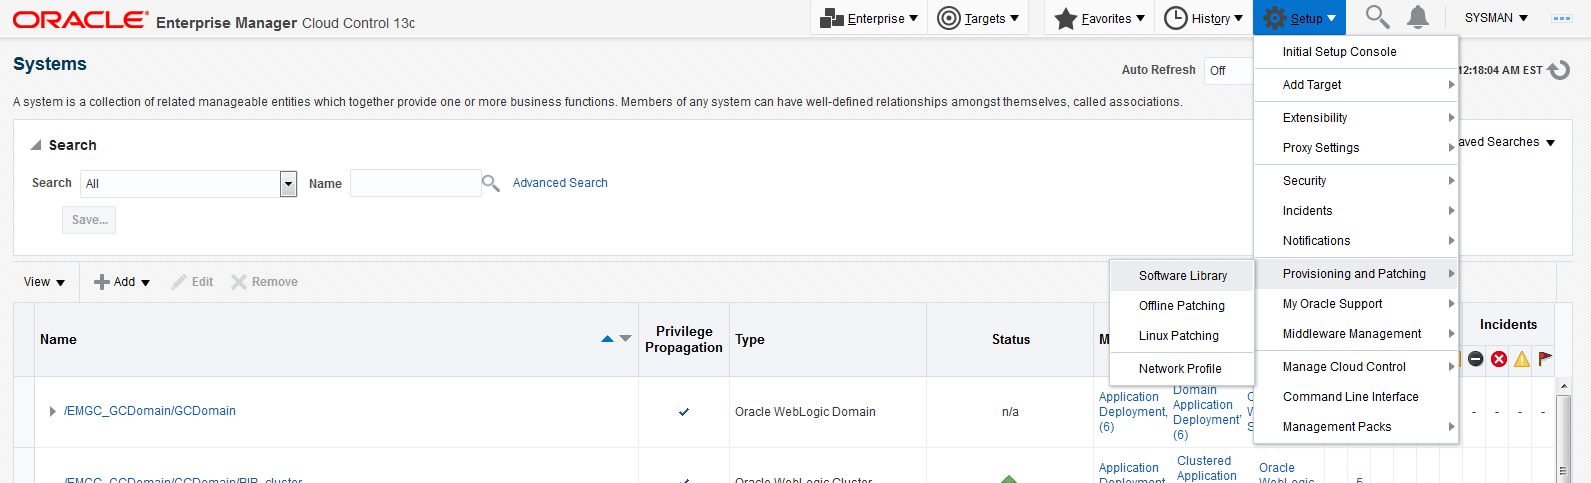This screenshot has height=483, width=1591.
Task: Open the Add button dropdown
Action: click(122, 282)
